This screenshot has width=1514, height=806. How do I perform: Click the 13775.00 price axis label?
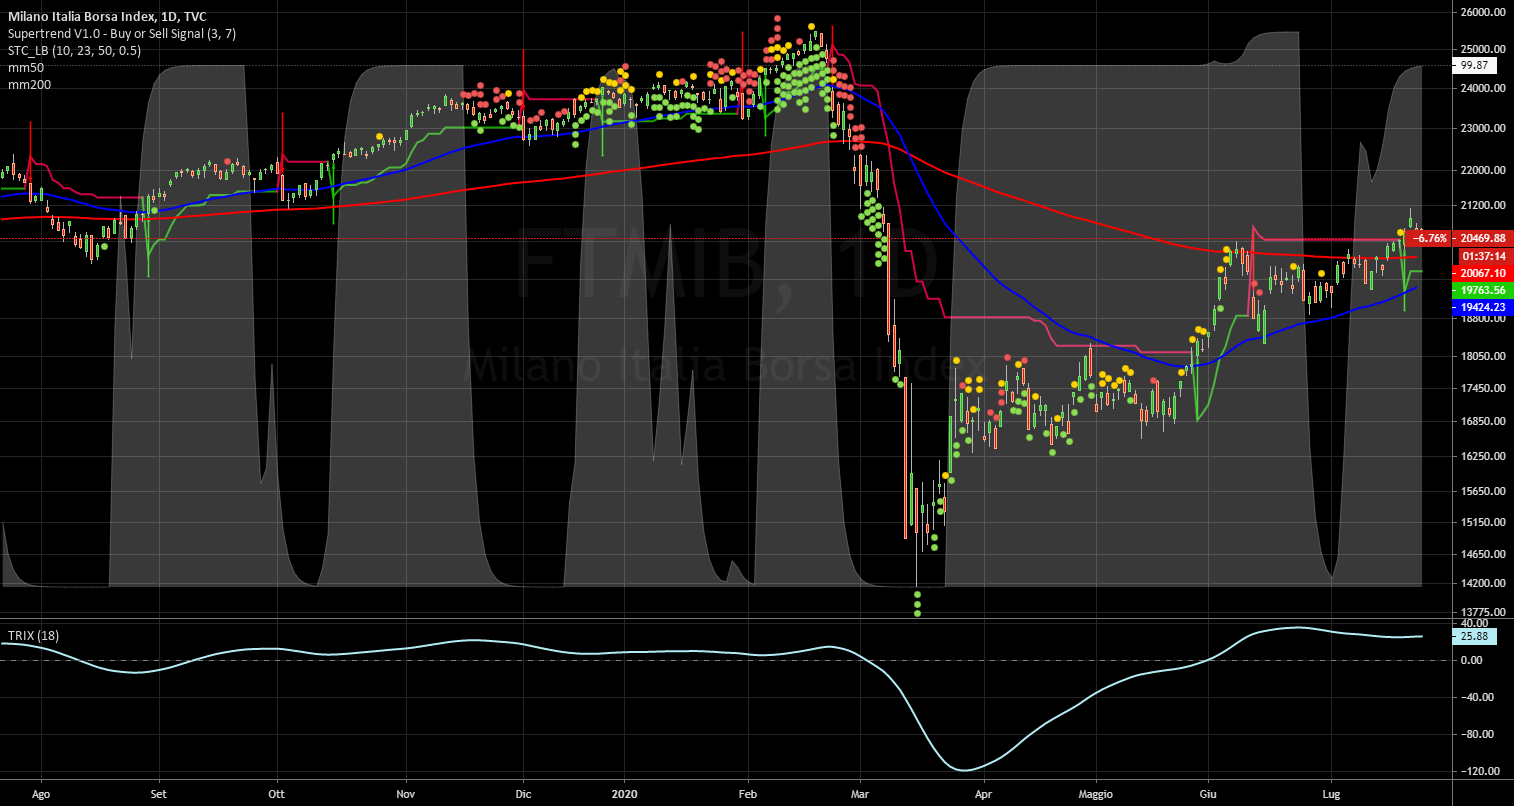coord(1481,612)
